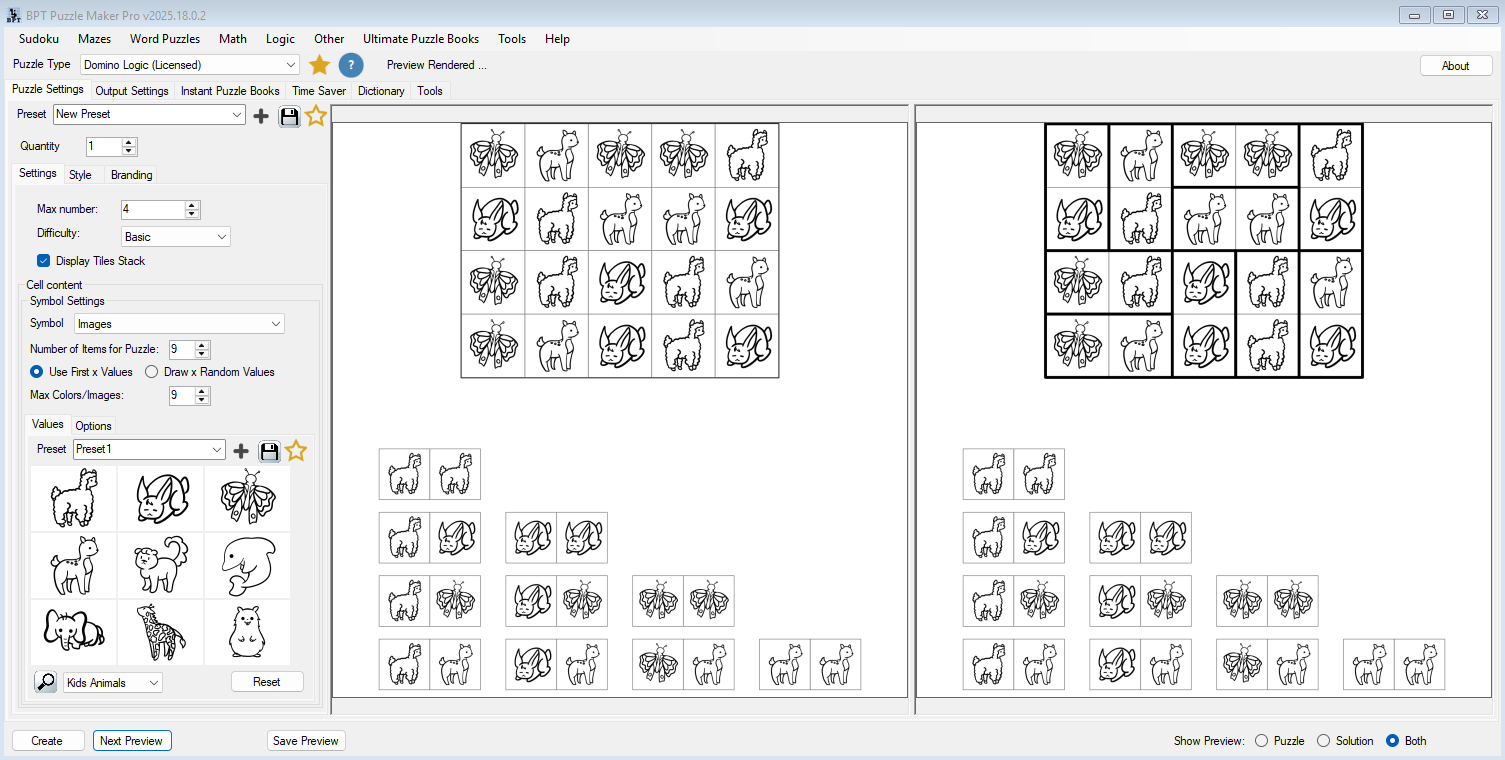The width and height of the screenshot is (1505, 760).
Task: Open the Difficulty dropdown
Action: [x=221, y=236]
